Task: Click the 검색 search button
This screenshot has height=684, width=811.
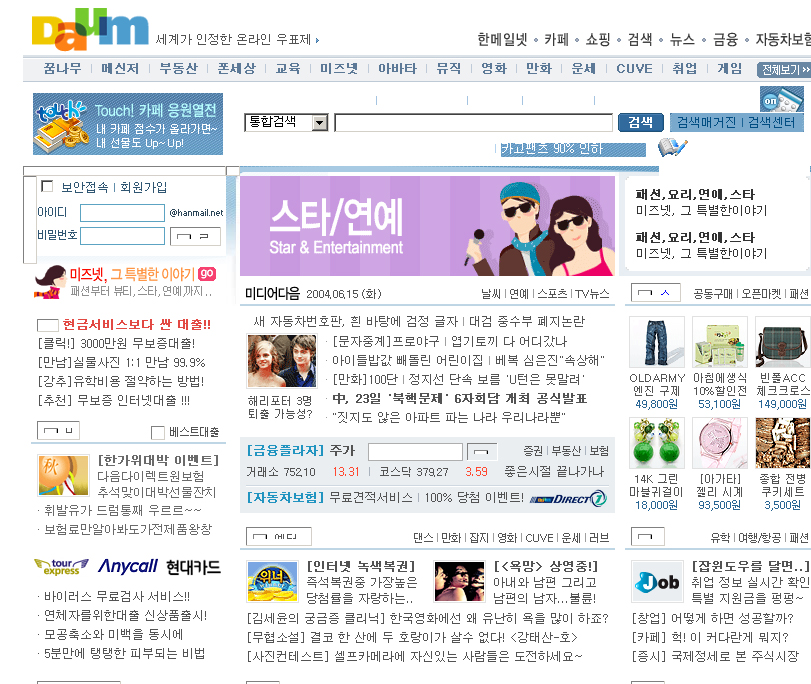Action: click(641, 122)
